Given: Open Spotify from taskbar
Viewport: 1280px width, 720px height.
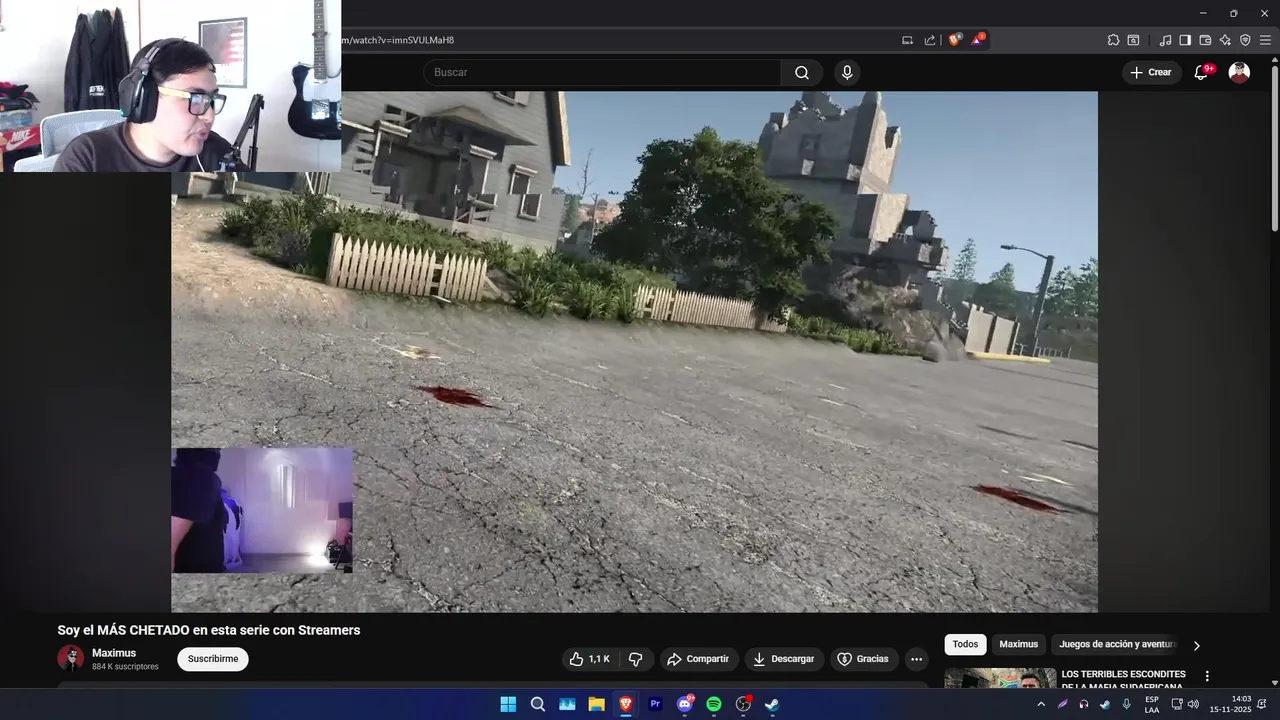Looking at the screenshot, I should (714, 704).
